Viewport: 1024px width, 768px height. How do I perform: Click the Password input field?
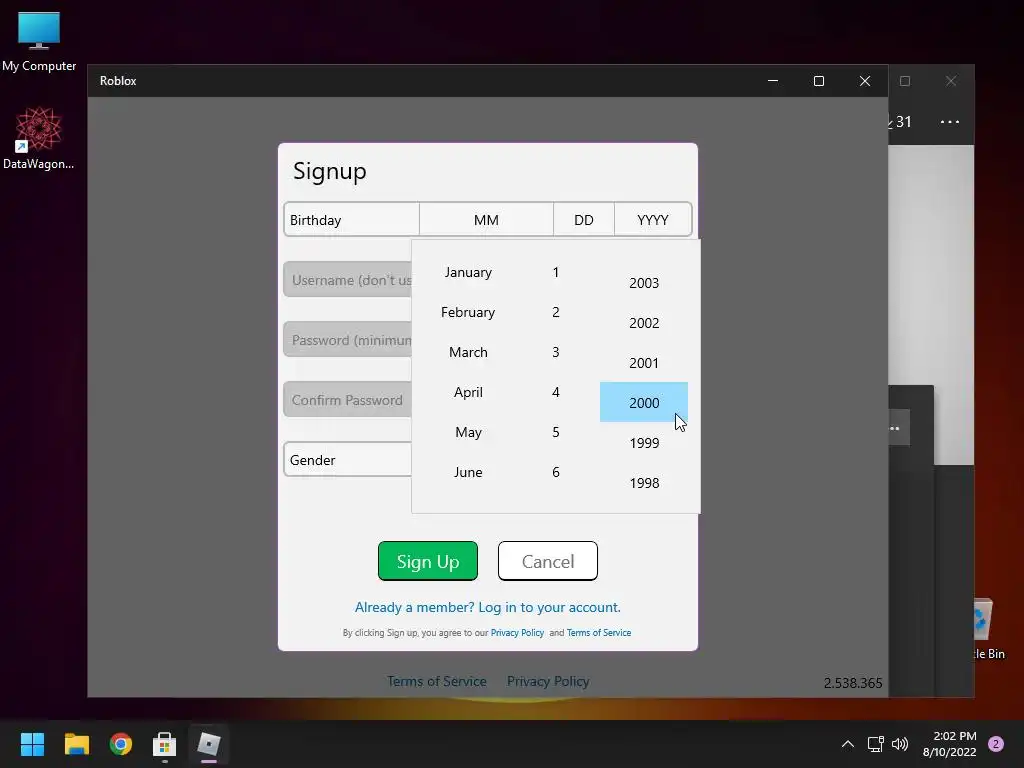click(347, 340)
